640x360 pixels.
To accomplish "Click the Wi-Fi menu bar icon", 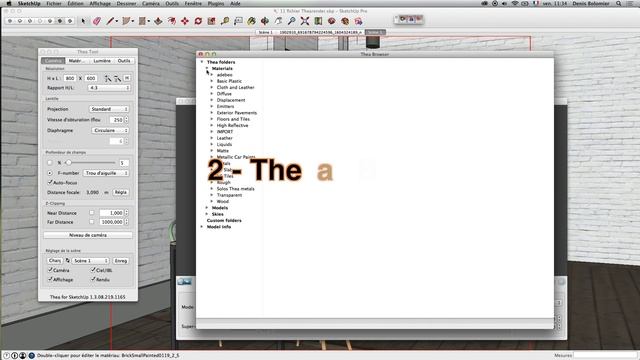I will click(515, 3).
